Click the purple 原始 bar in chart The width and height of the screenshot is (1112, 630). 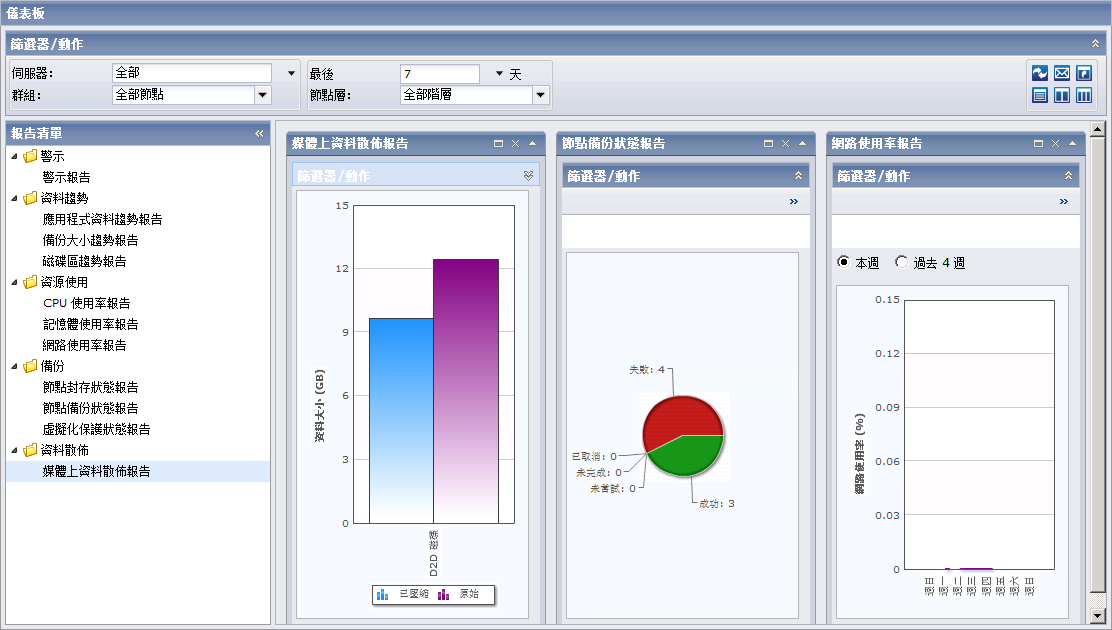(466, 392)
